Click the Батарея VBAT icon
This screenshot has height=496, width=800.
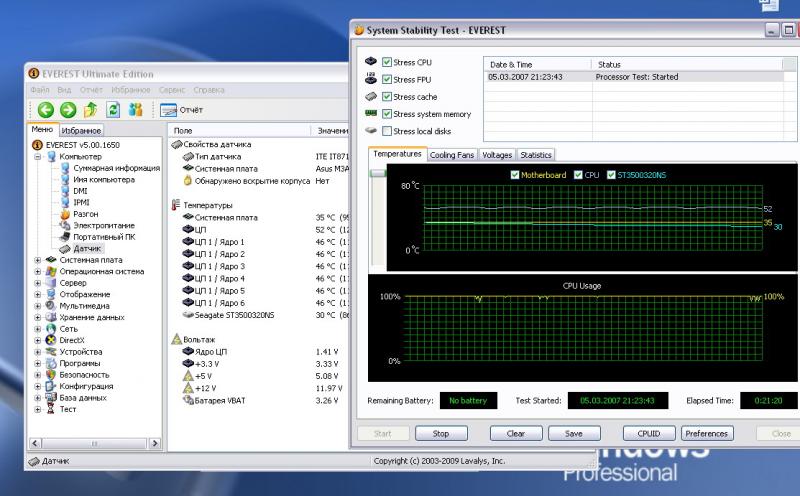click(x=188, y=401)
